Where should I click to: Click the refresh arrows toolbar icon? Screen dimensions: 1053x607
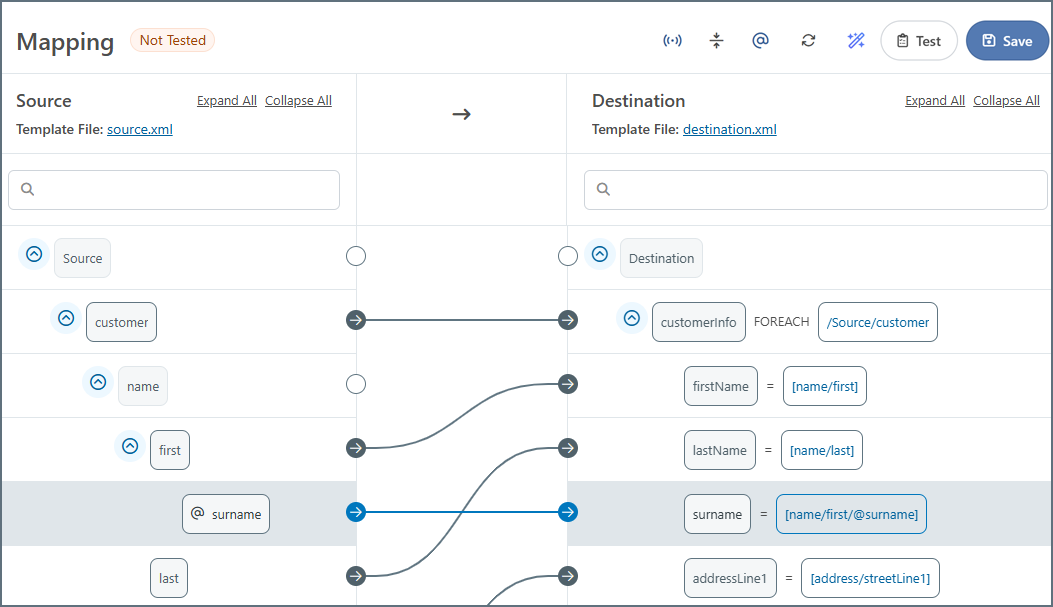808,41
